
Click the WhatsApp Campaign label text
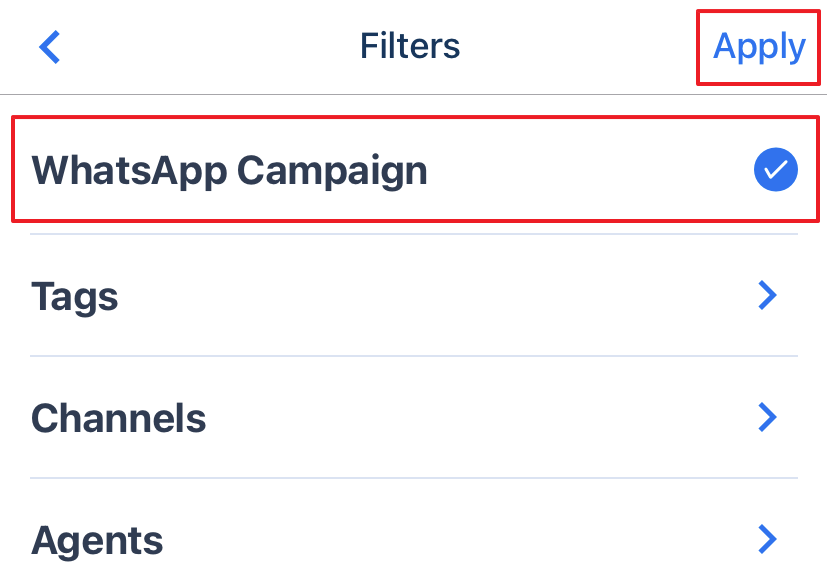[229, 171]
